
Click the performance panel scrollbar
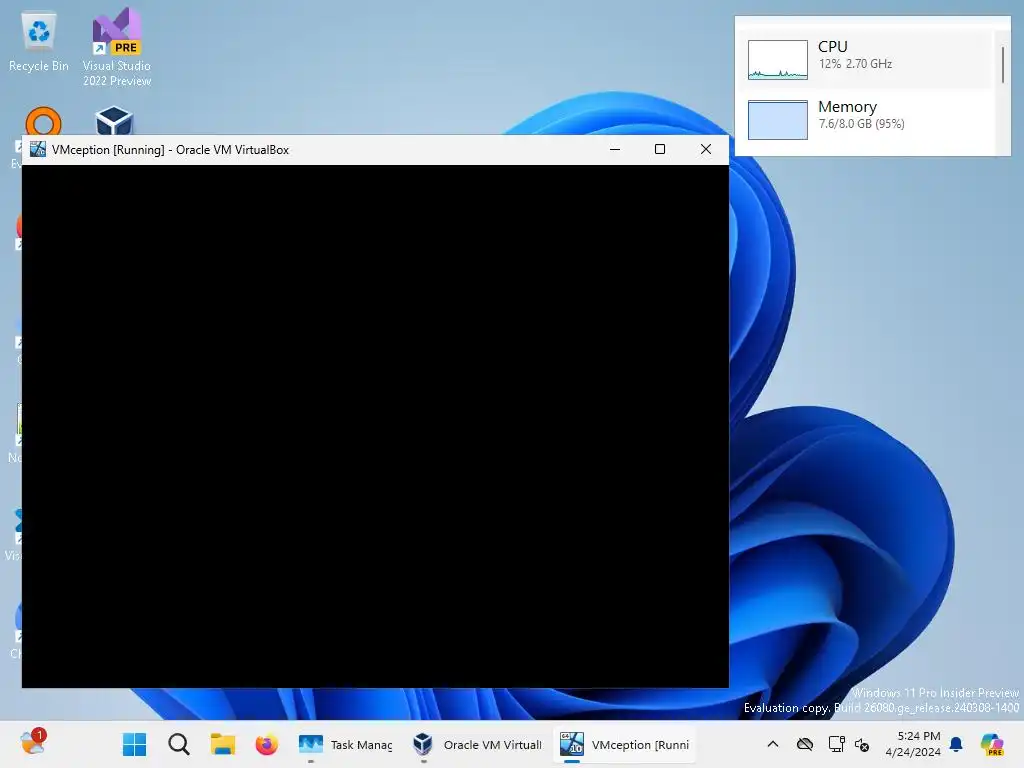[x=1002, y=65]
